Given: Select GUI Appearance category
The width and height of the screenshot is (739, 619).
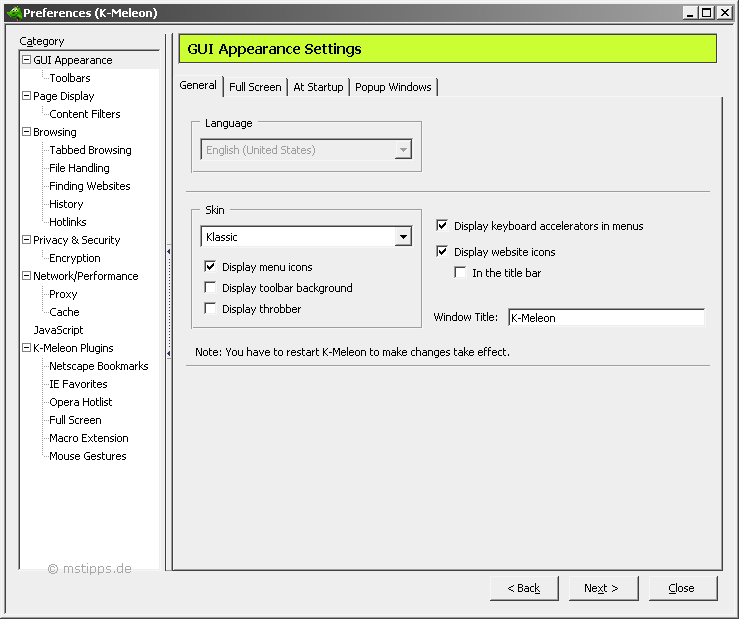Looking at the screenshot, I should 73,60.
